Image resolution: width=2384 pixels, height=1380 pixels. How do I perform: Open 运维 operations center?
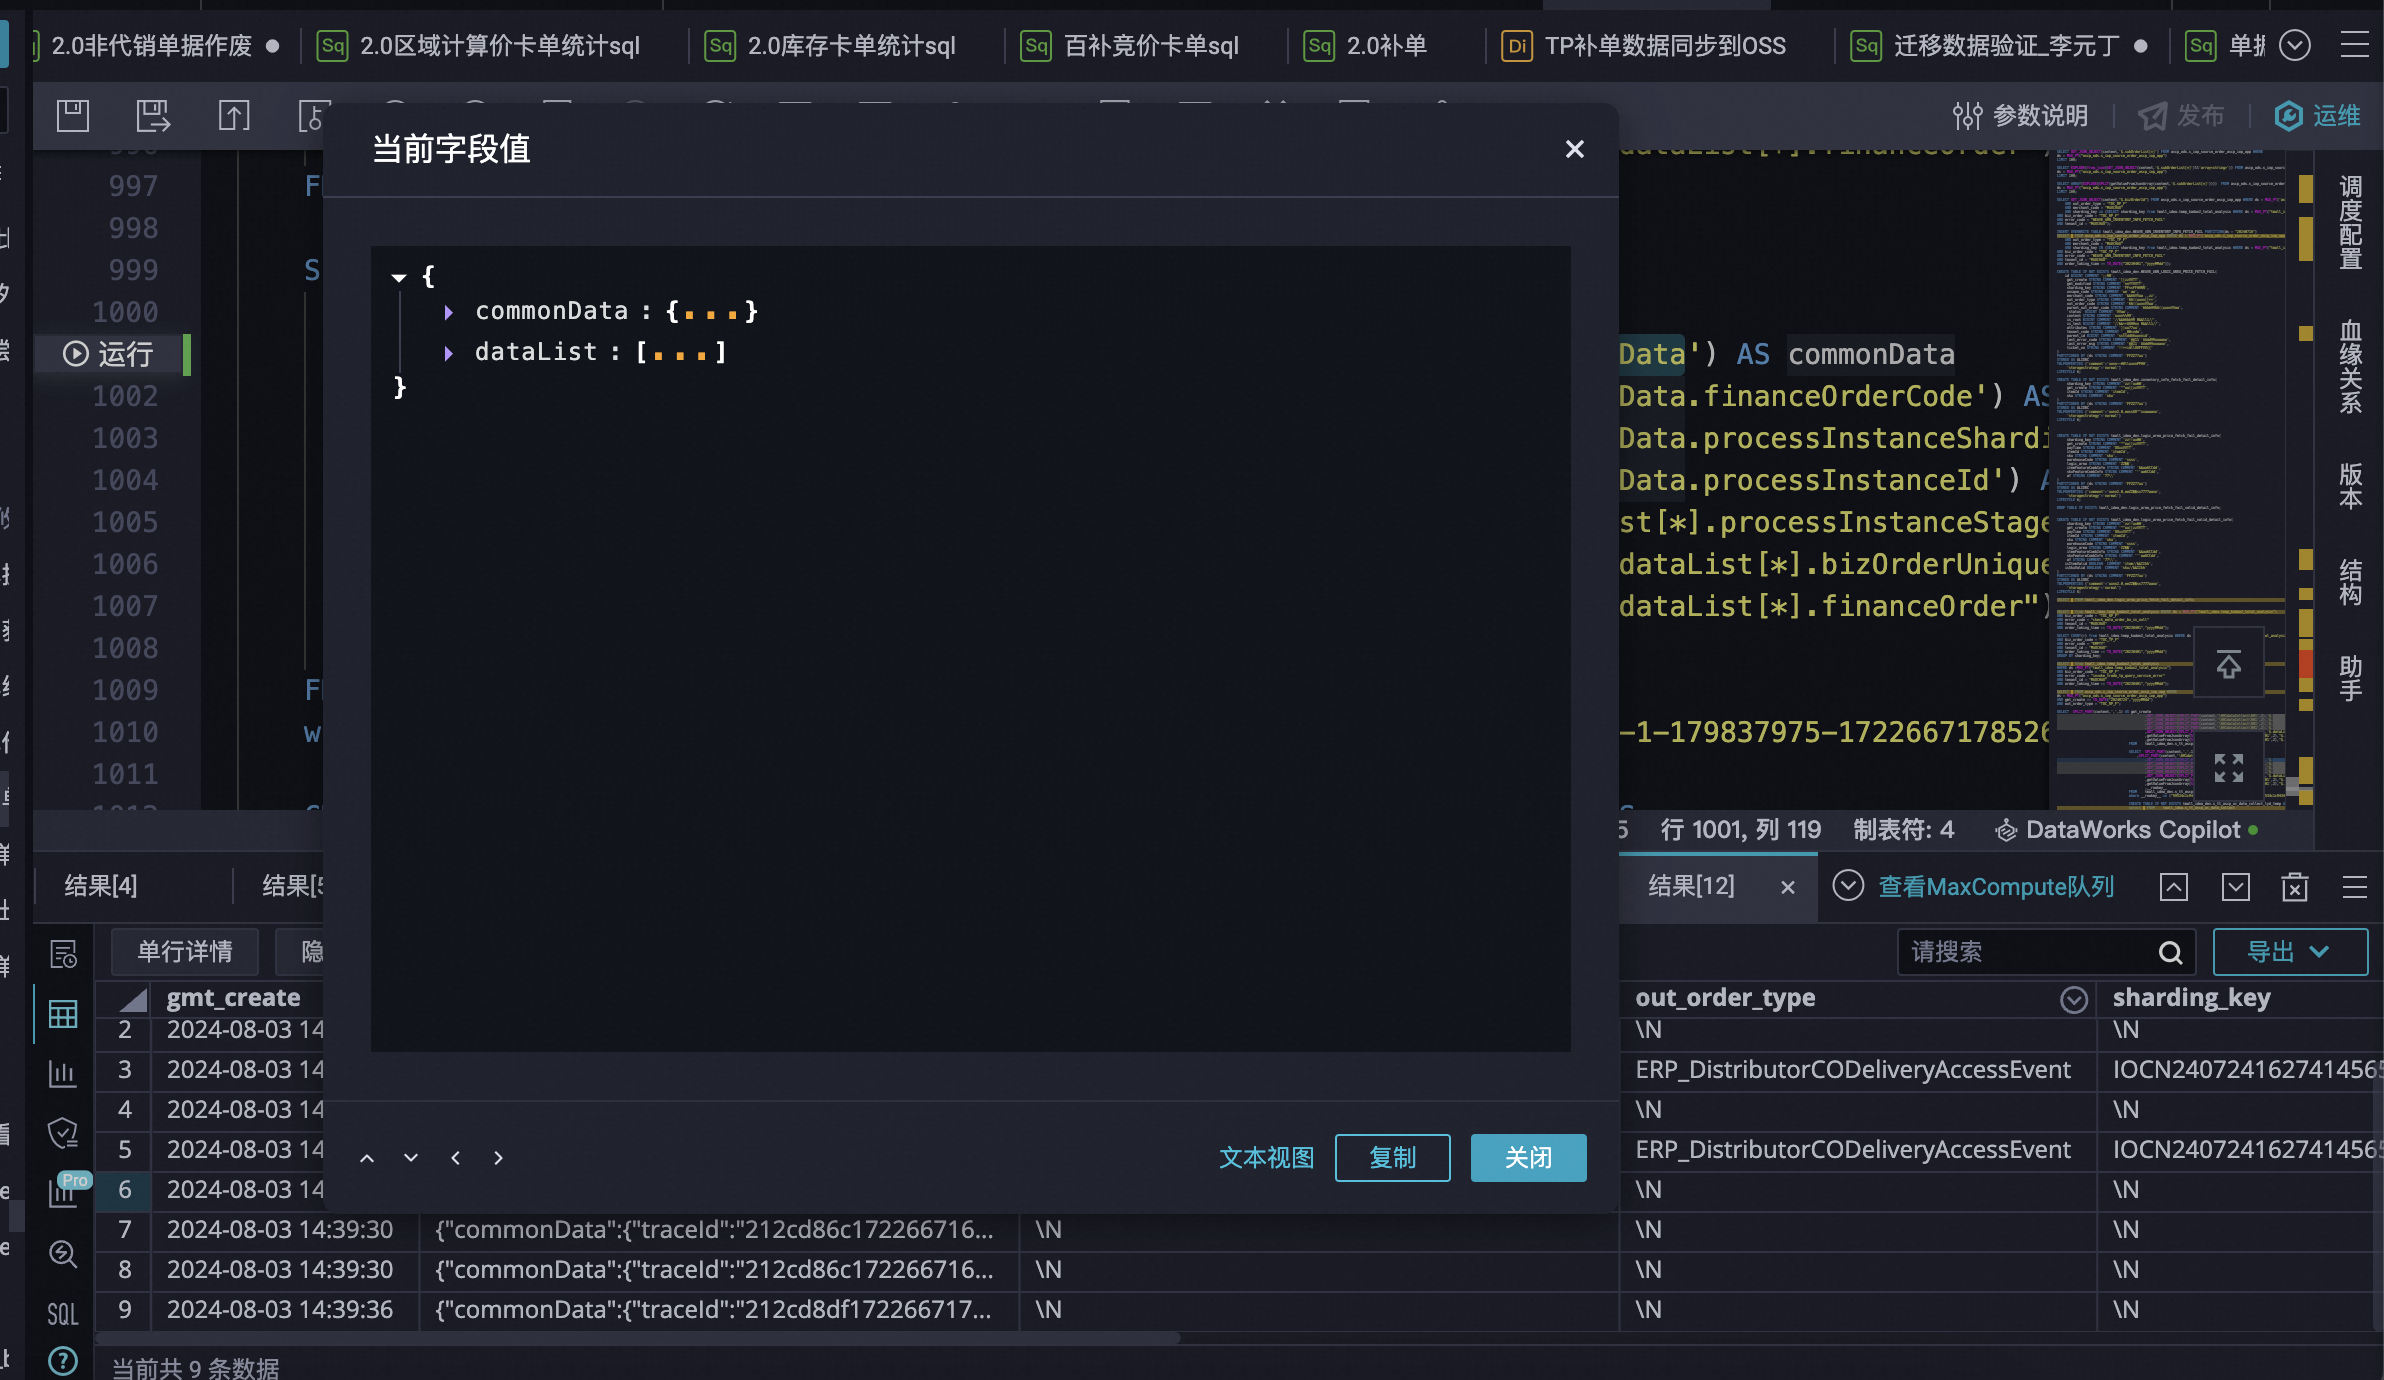pos(2317,116)
